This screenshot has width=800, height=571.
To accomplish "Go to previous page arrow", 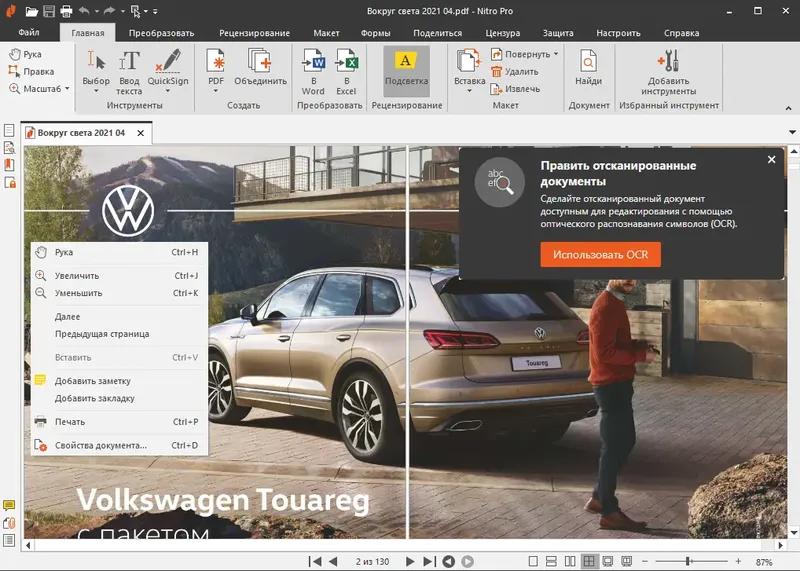I will coord(333,561).
